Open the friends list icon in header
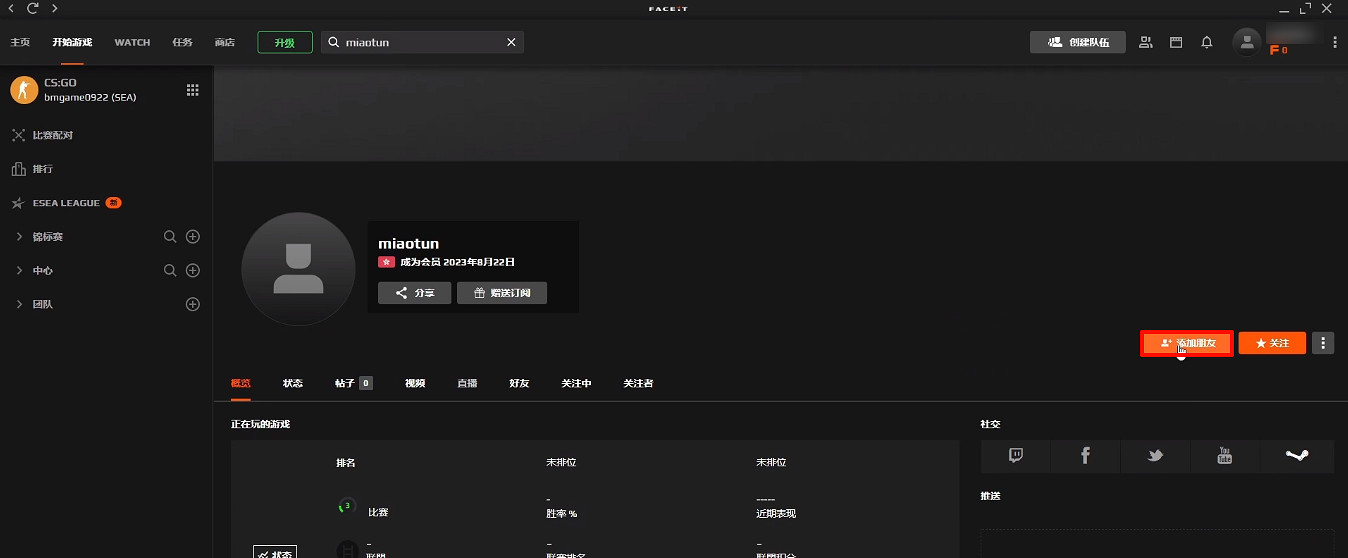 point(1146,42)
